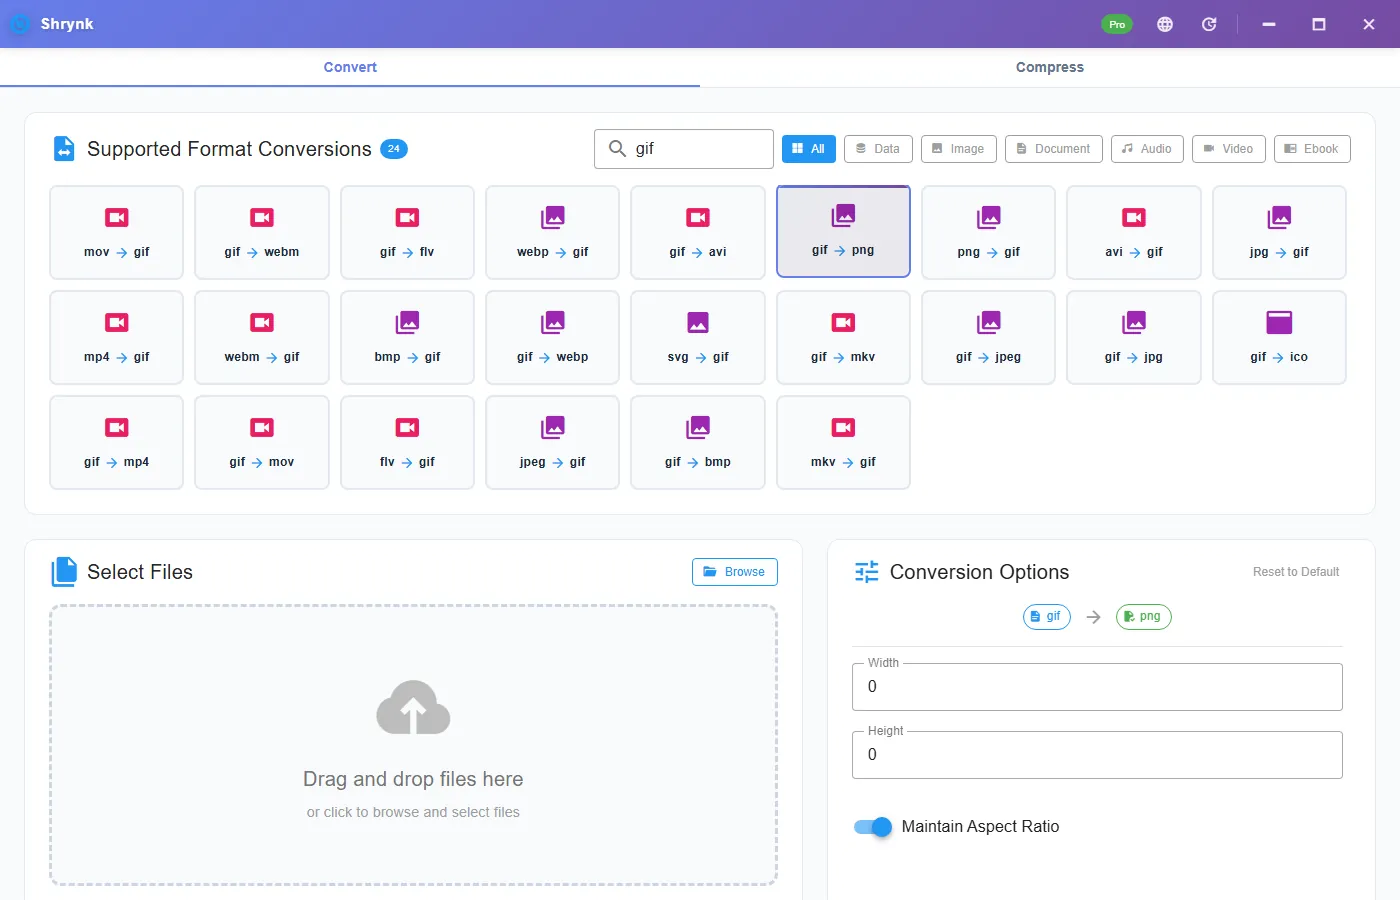1400x900 pixels.
Task: Choose jpg to gif conversion
Action: pos(1279,232)
